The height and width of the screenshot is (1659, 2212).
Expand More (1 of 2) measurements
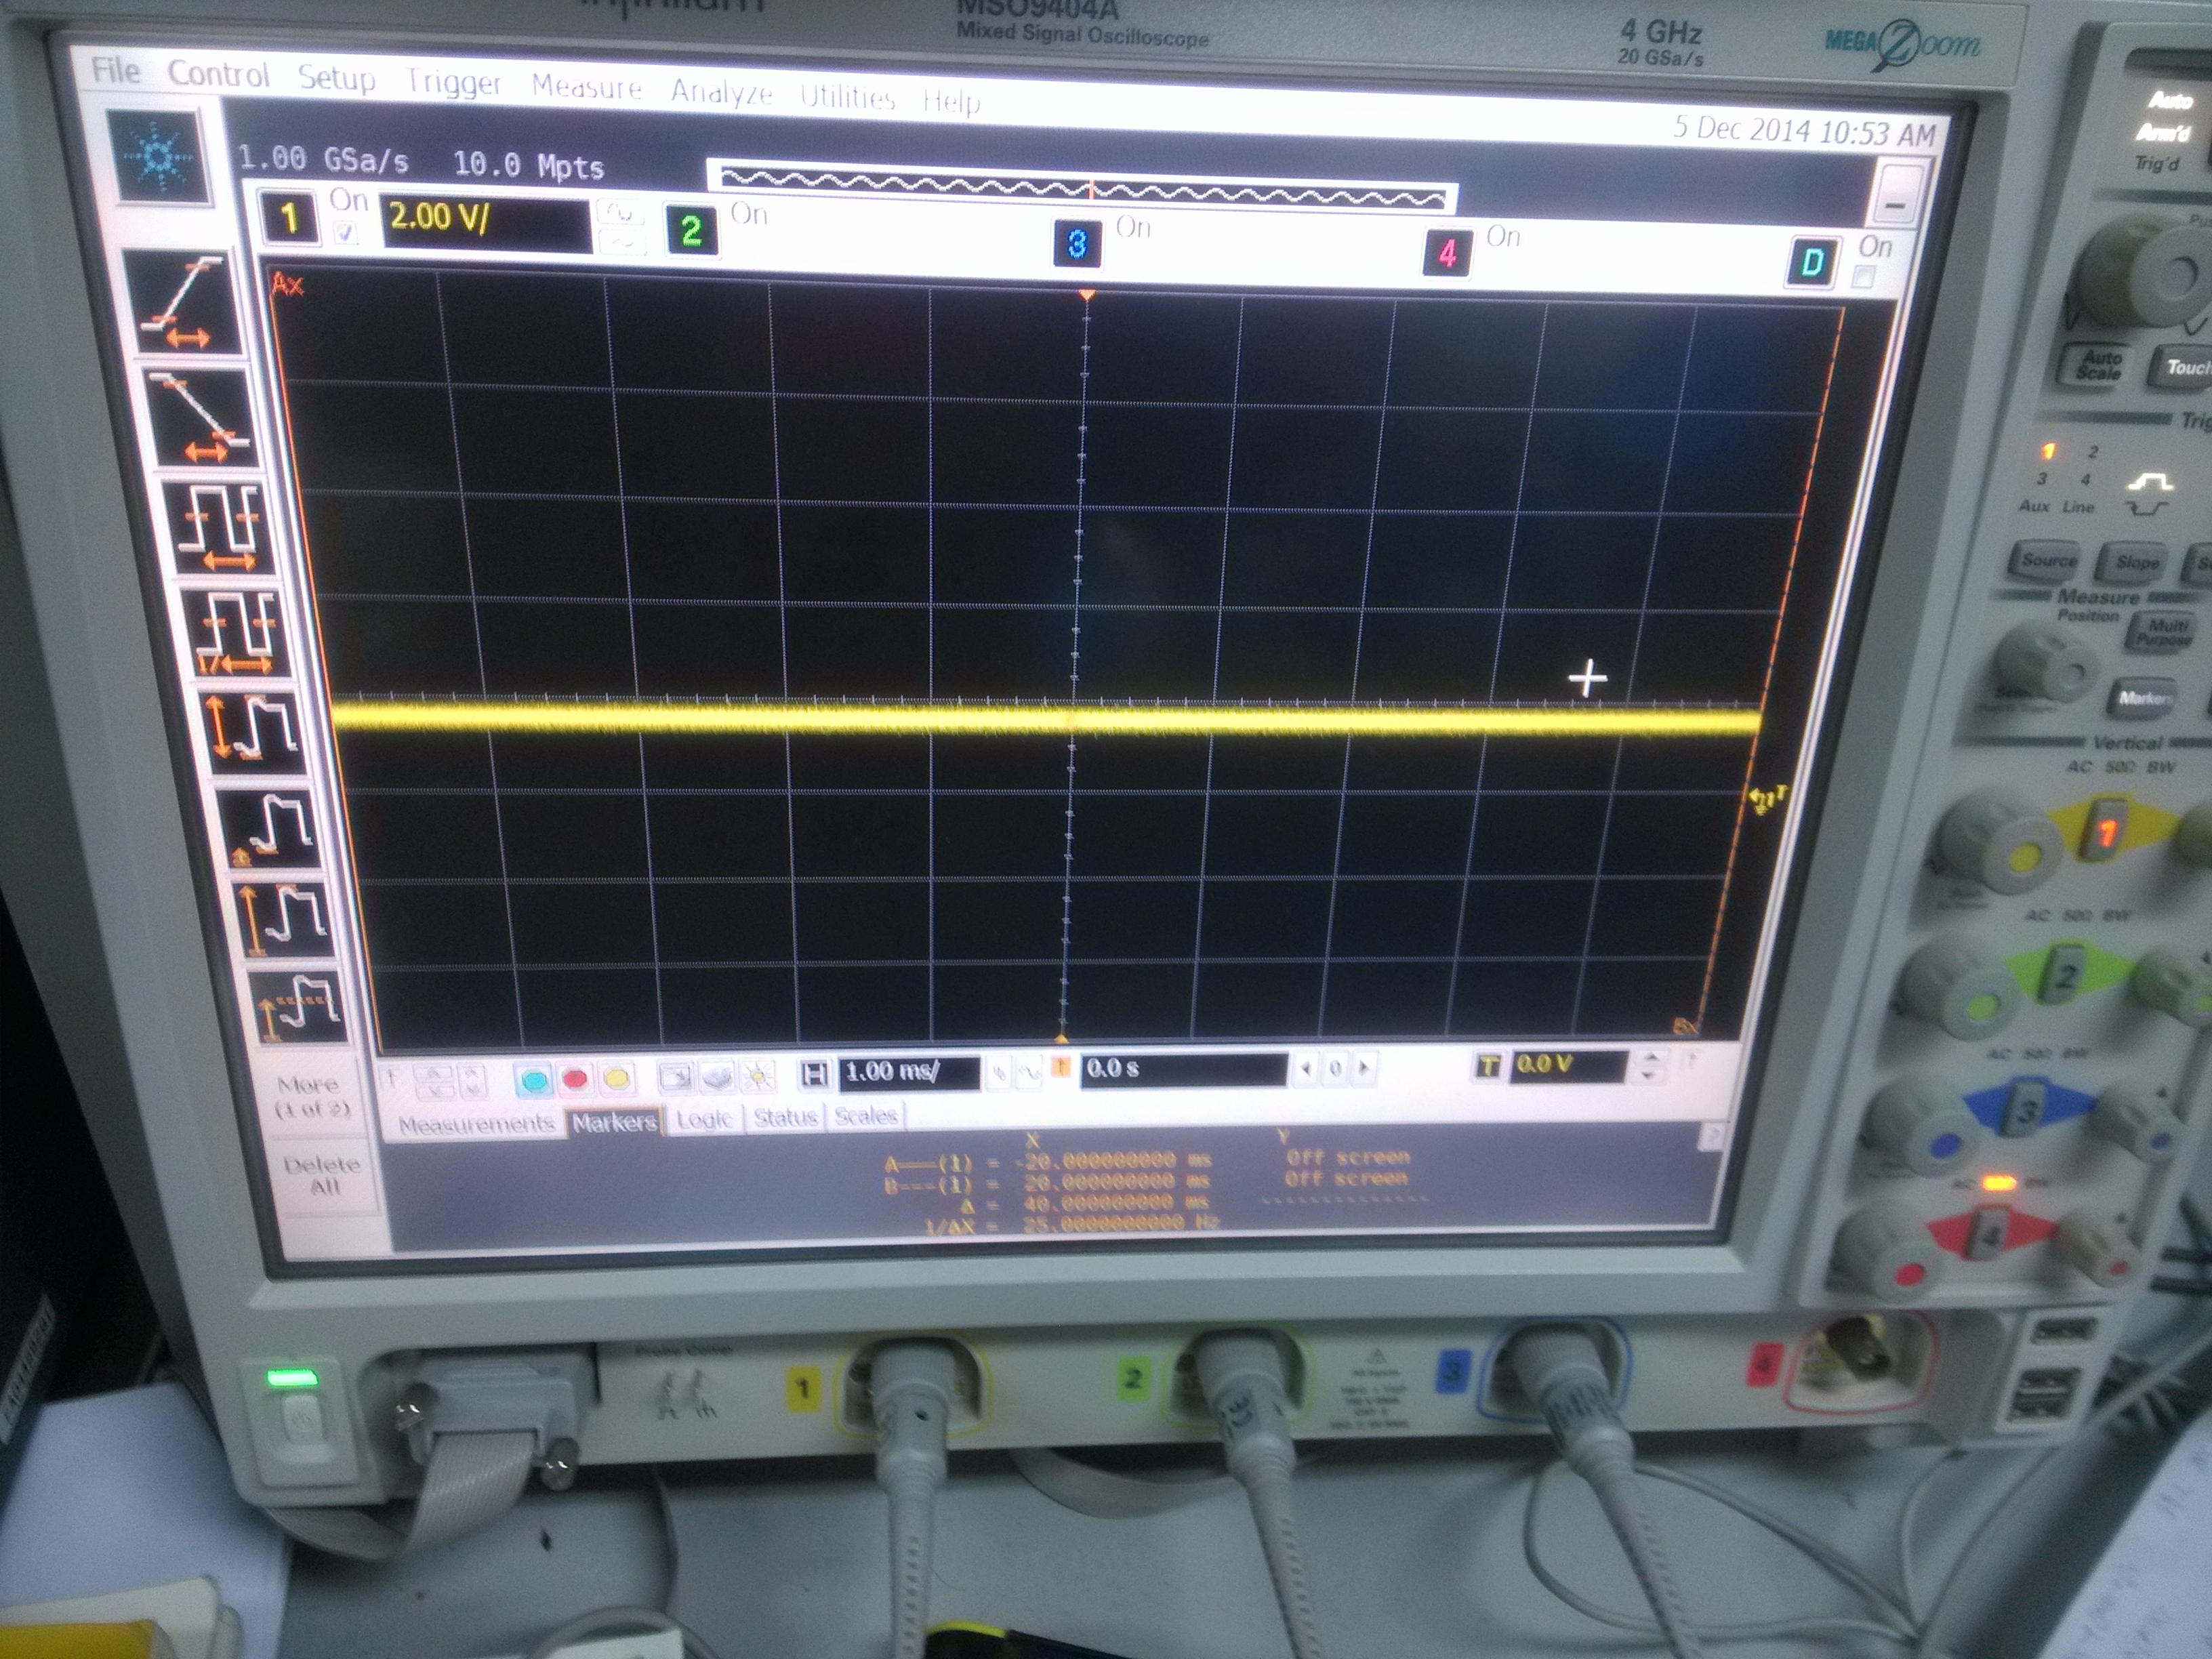(x=312, y=1096)
